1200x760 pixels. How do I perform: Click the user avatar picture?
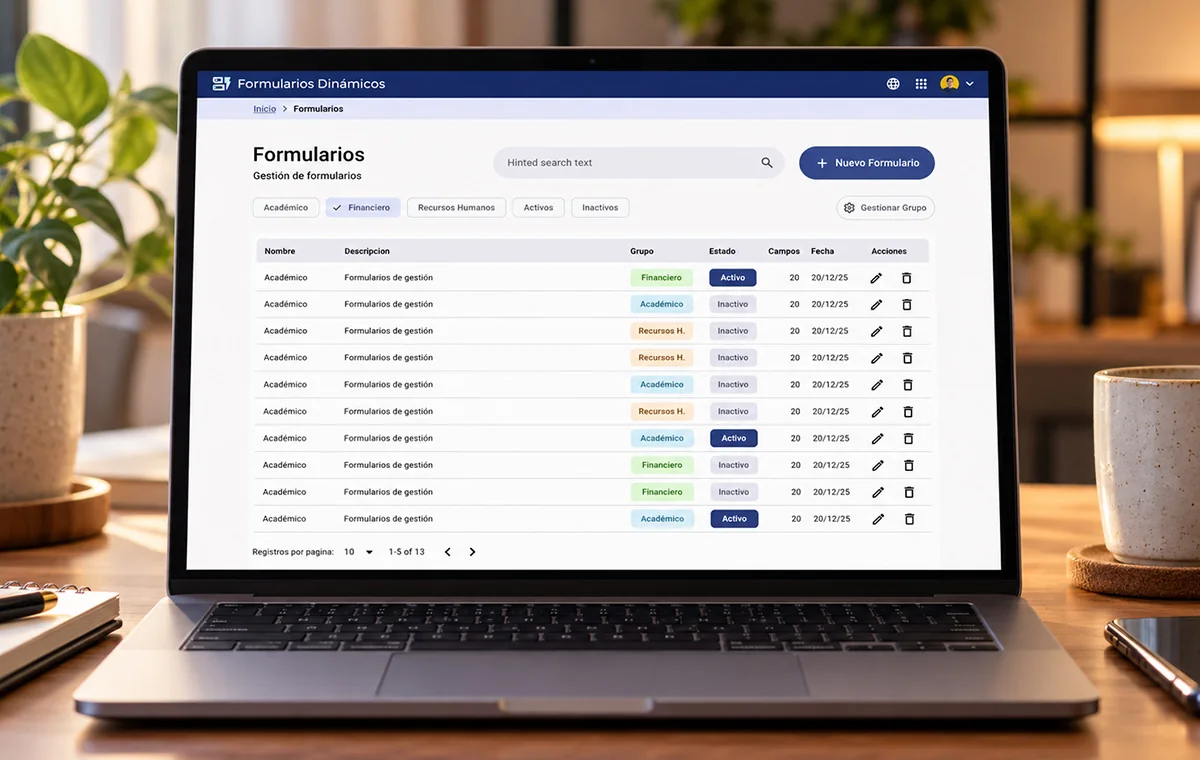click(x=950, y=84)
